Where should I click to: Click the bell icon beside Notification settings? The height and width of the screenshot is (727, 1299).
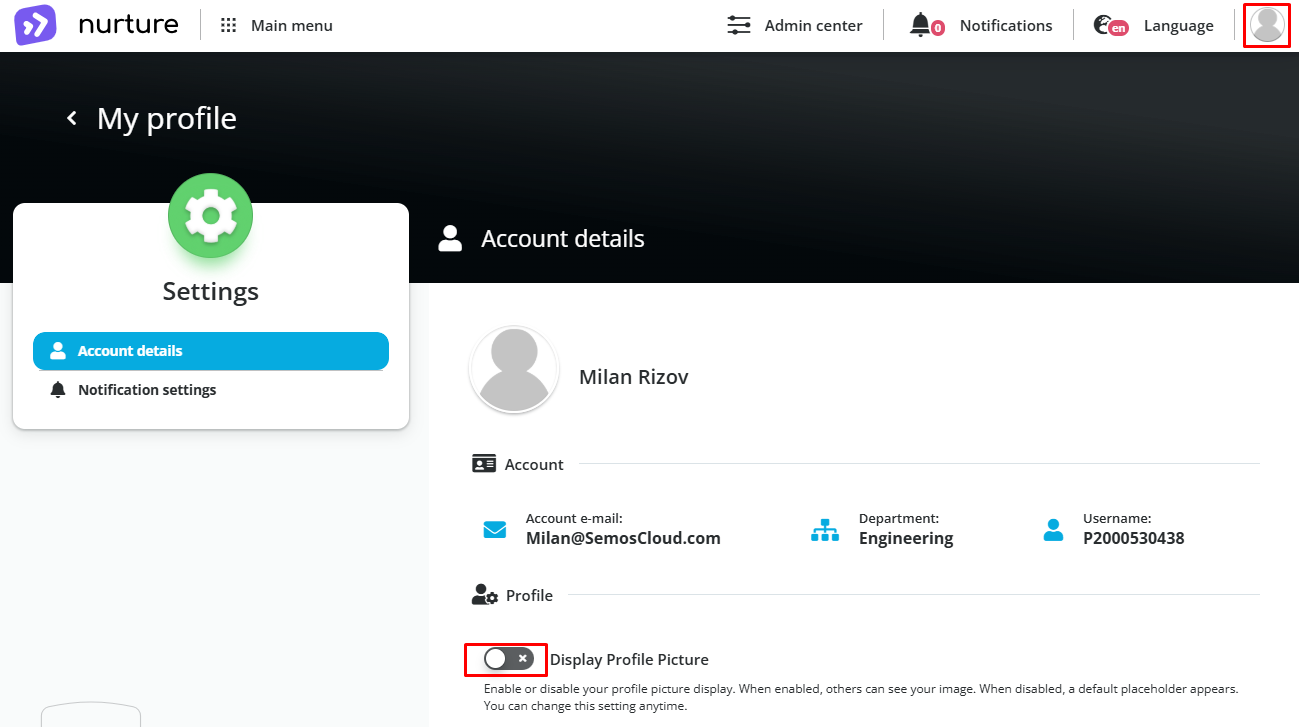click(58, 389)
